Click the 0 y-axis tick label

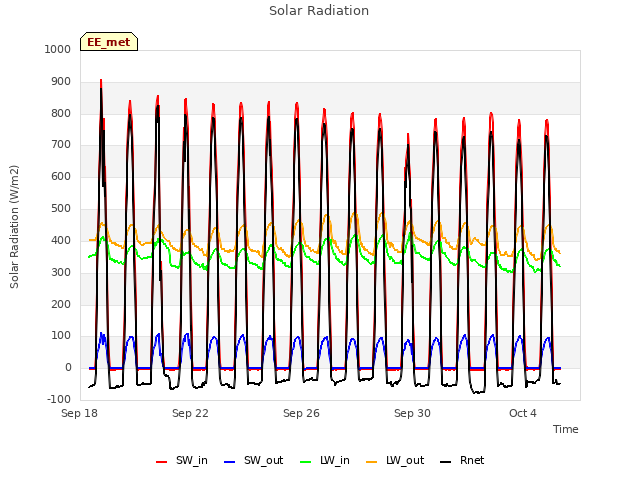(x=68, y=367)
